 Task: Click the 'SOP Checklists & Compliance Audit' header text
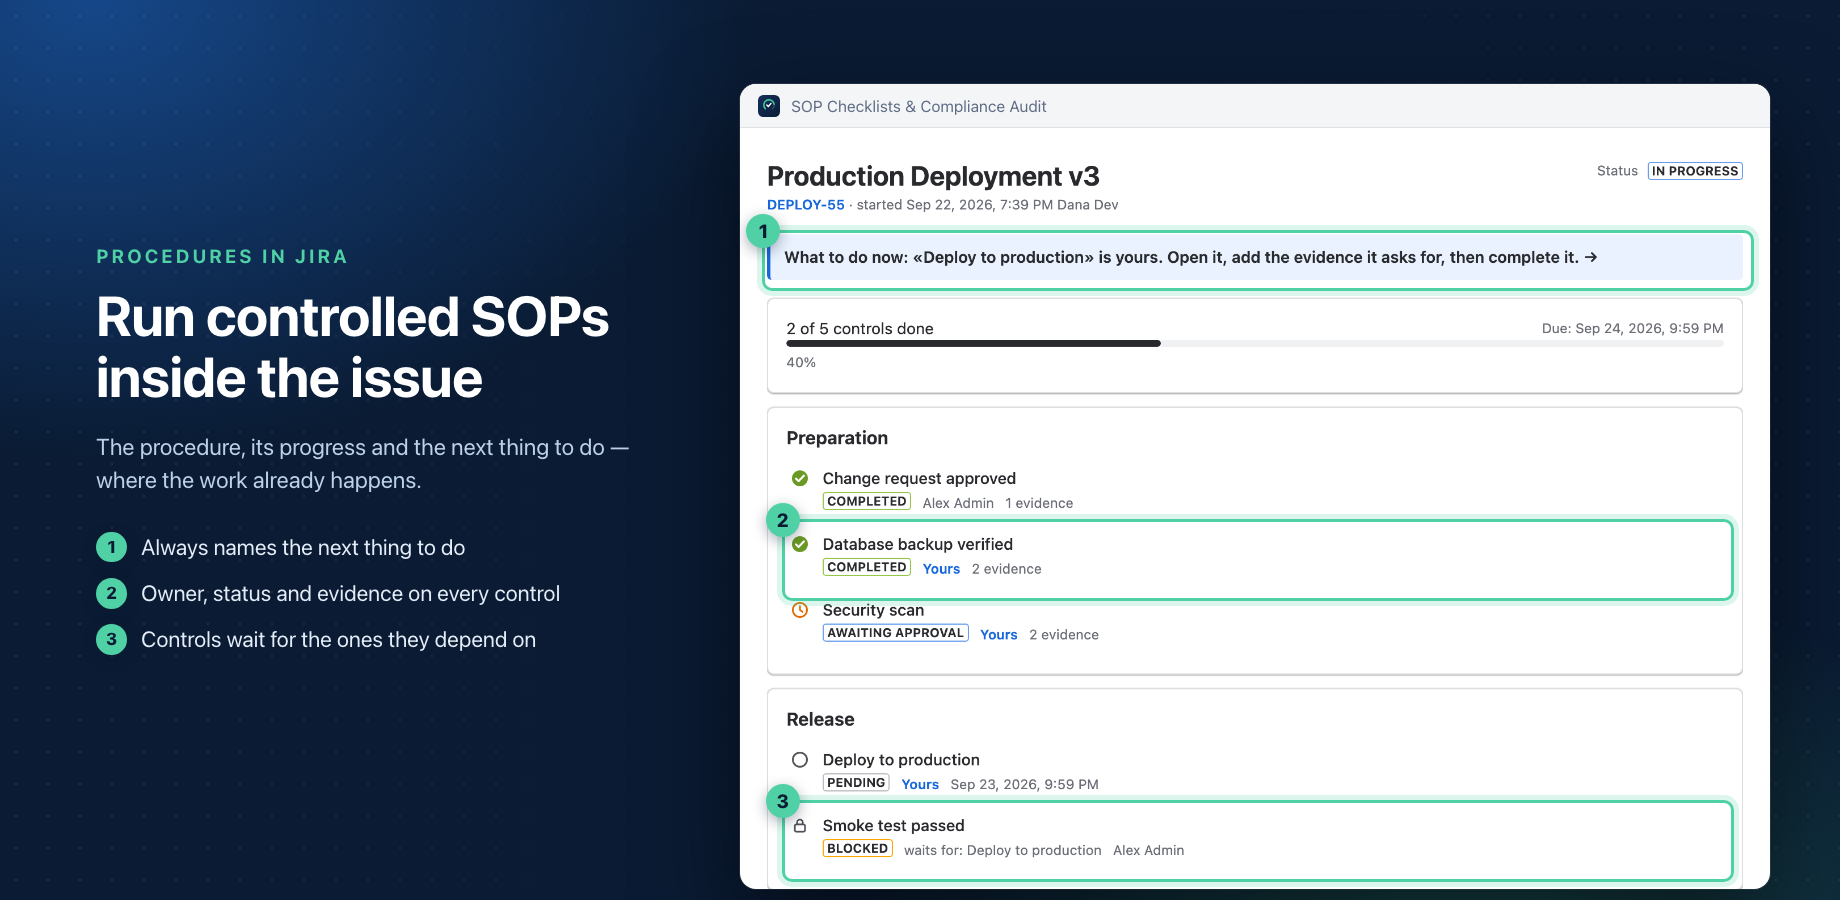(919, 106)
